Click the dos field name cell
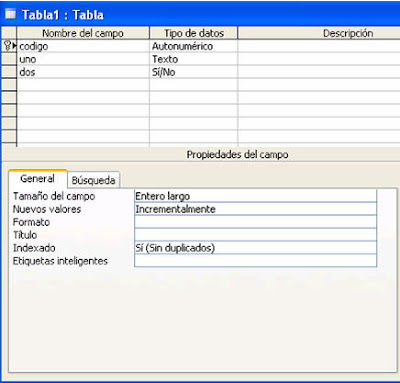400x383 pixels. (x=83, y=72)
